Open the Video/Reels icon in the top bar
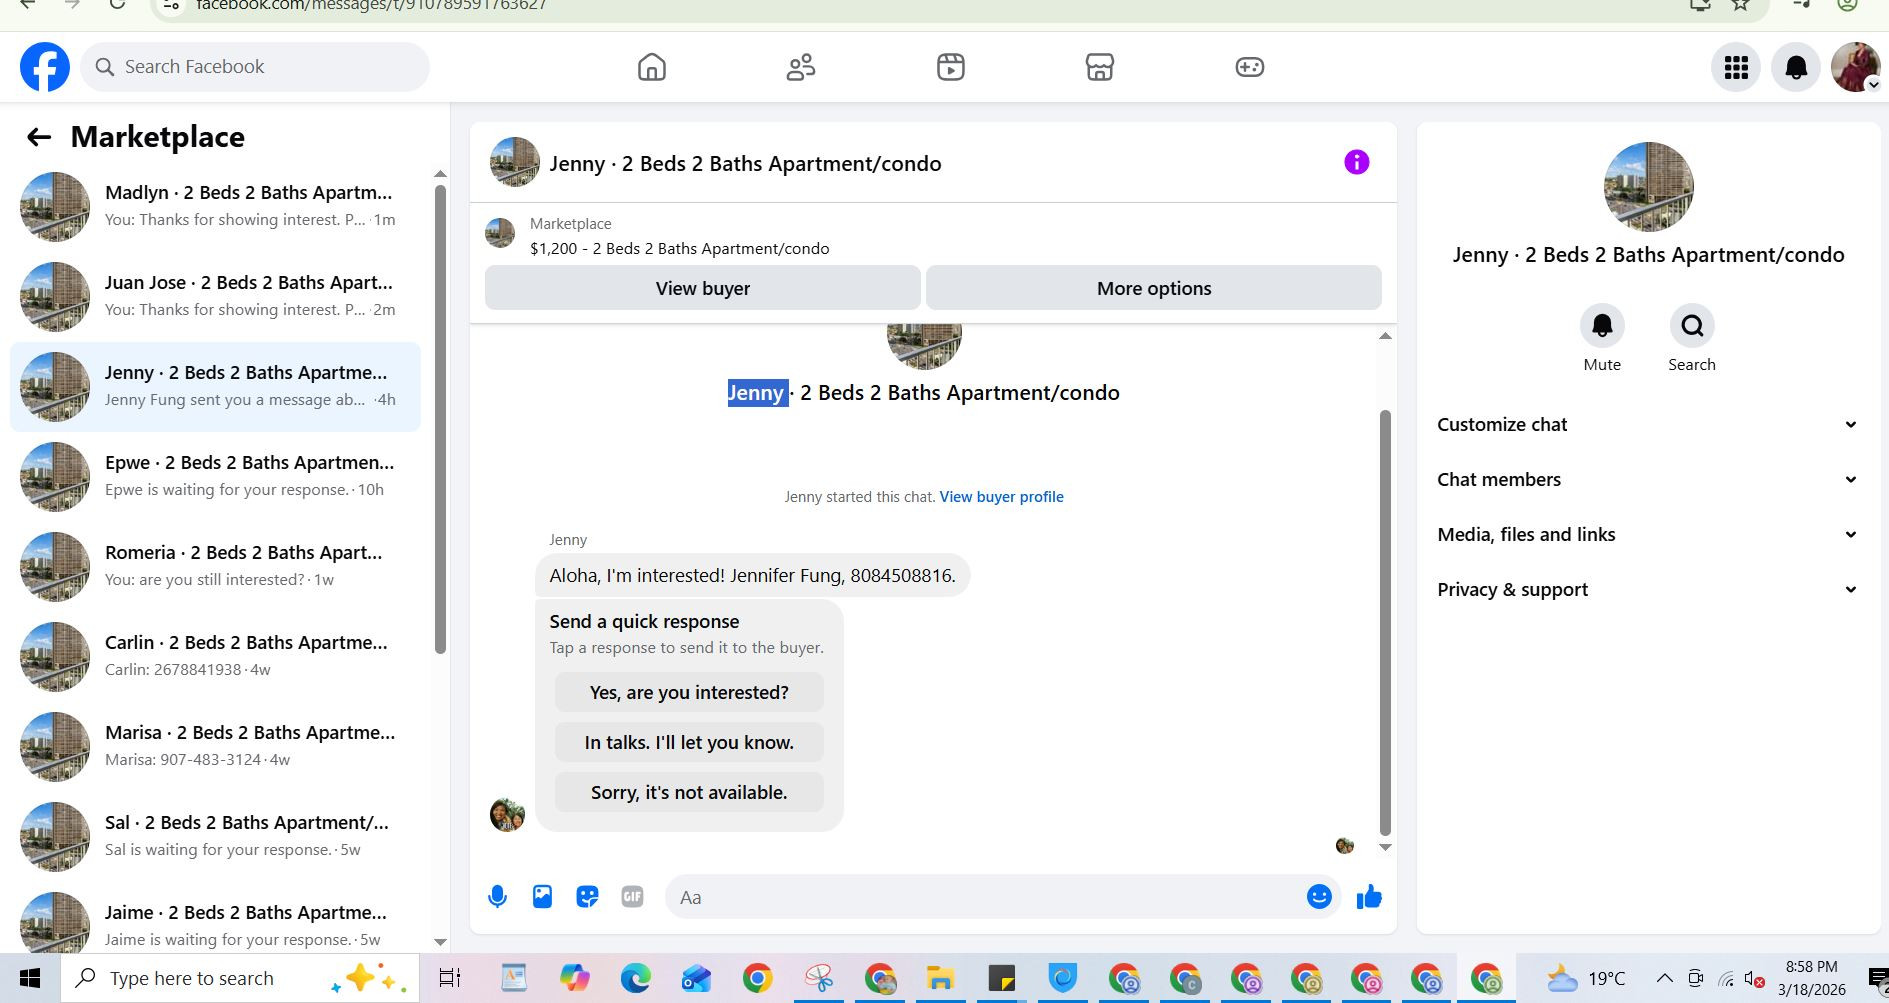The width and height of the screenshot is (1889, 1003). (951, 67)
